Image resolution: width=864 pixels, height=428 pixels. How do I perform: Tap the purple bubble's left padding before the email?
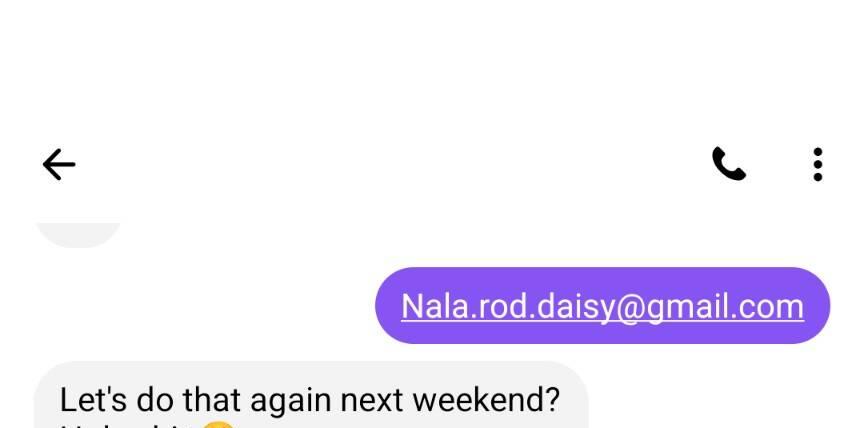click(x=388, y=306)
